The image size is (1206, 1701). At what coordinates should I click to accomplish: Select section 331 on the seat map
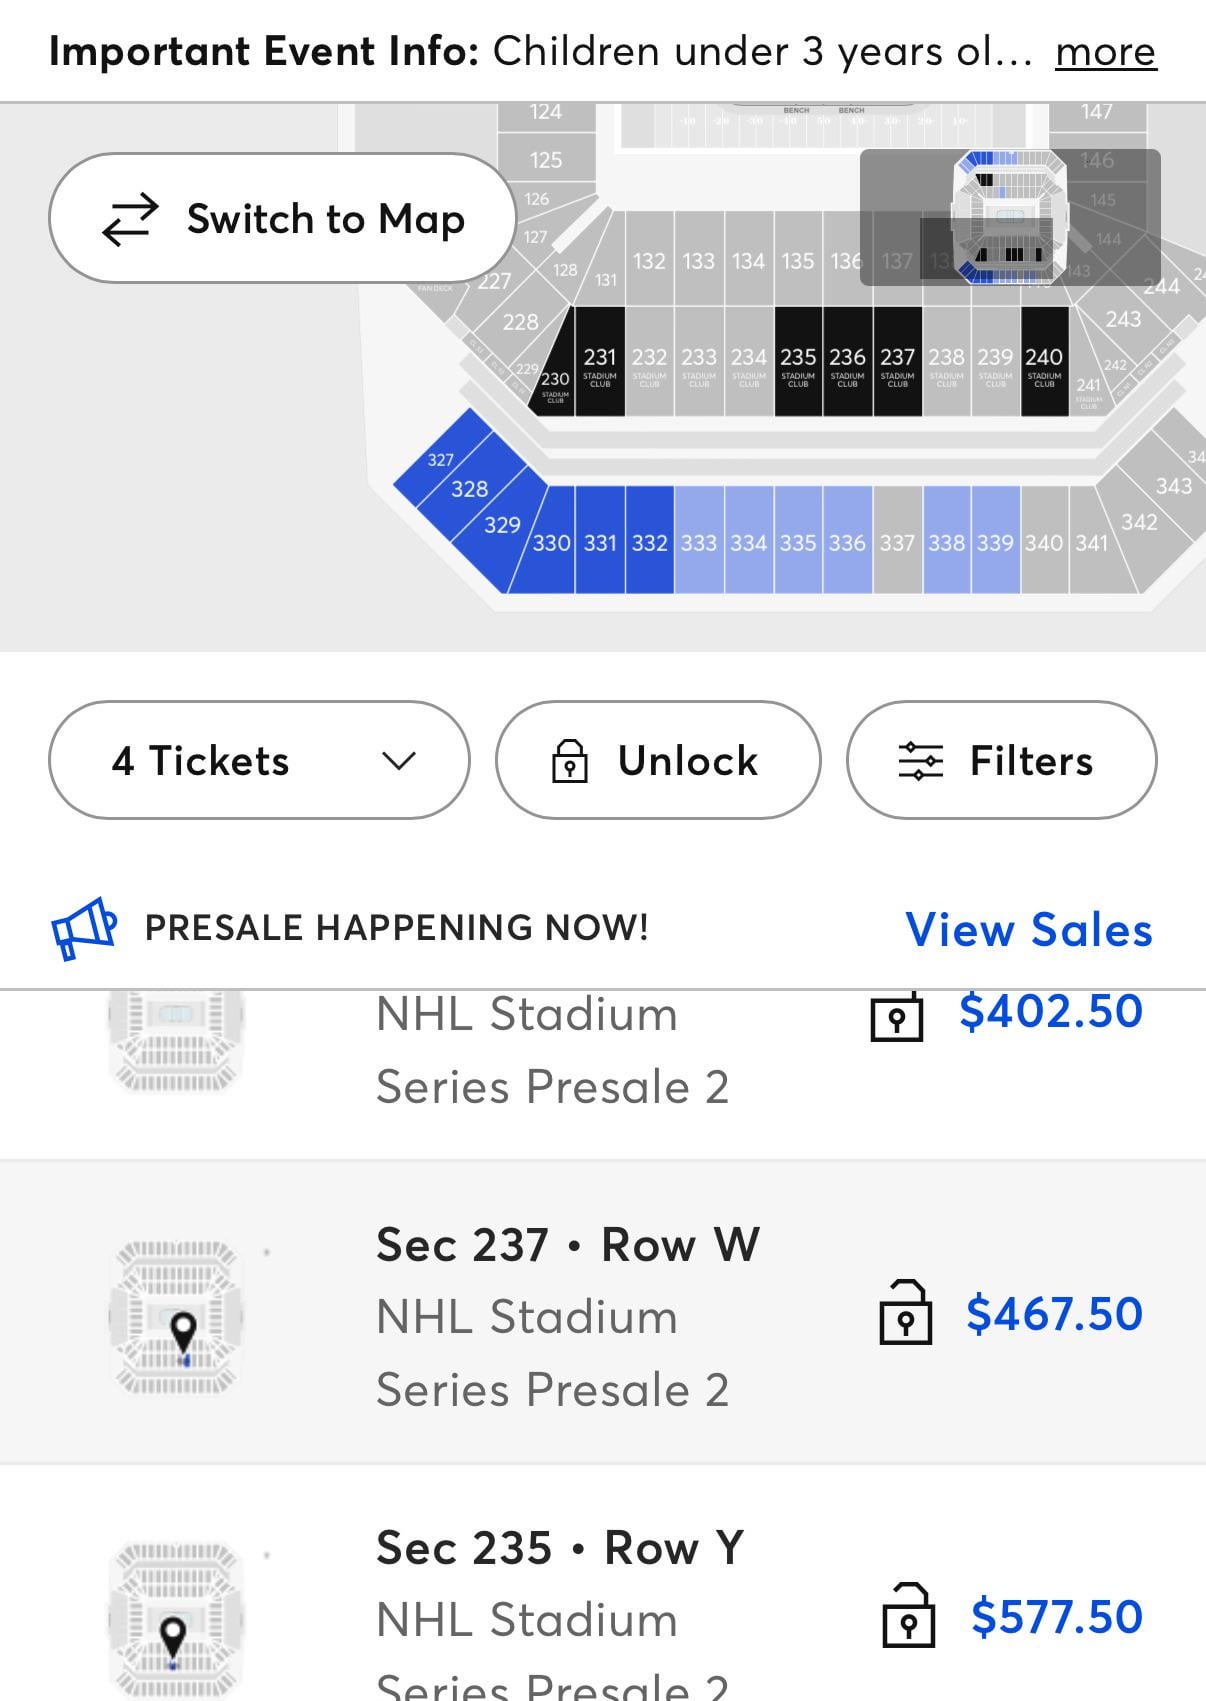click(x=600, y=542)
